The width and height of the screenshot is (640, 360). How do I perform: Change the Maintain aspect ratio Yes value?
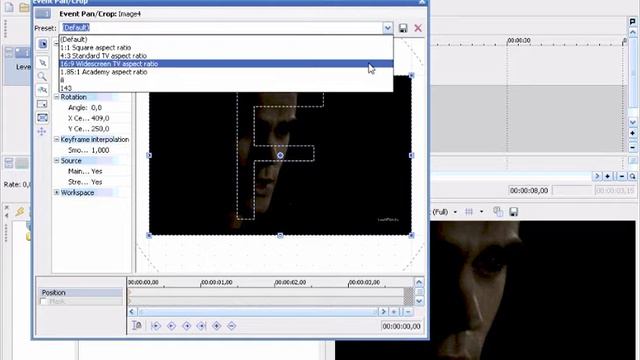tap(97, 171)
